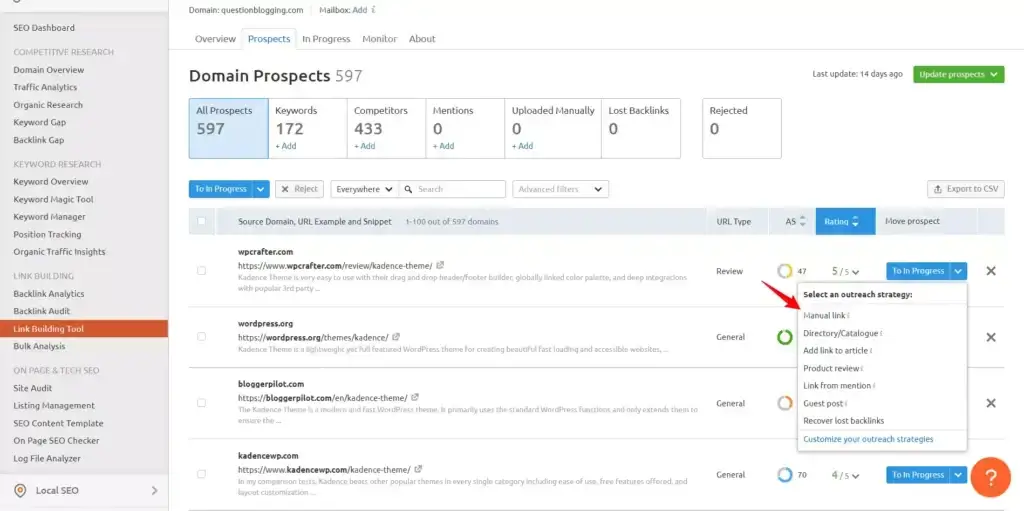The height and width of the screenshot is (511, 1024).
Task: Remove wordpress.org prospect with X icon
Action: (x=991, y=337)
